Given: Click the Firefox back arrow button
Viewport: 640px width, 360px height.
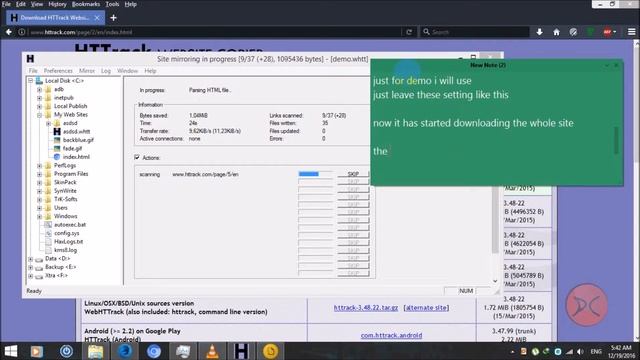Looking at the screenshot, I should 9,32.
